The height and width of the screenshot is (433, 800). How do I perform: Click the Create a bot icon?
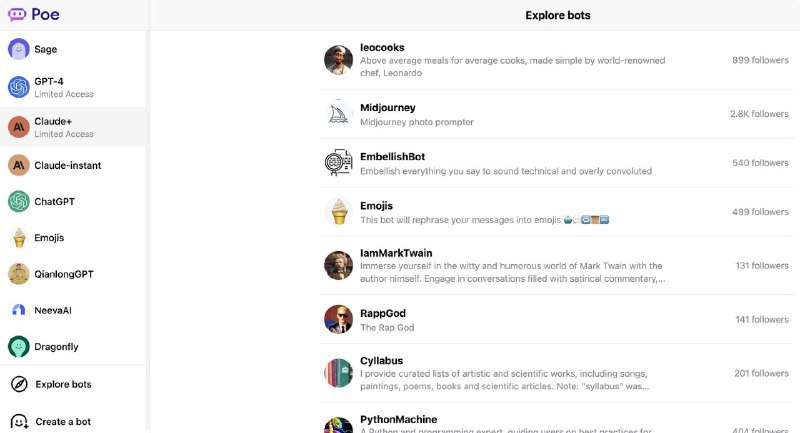click(19, 421)
